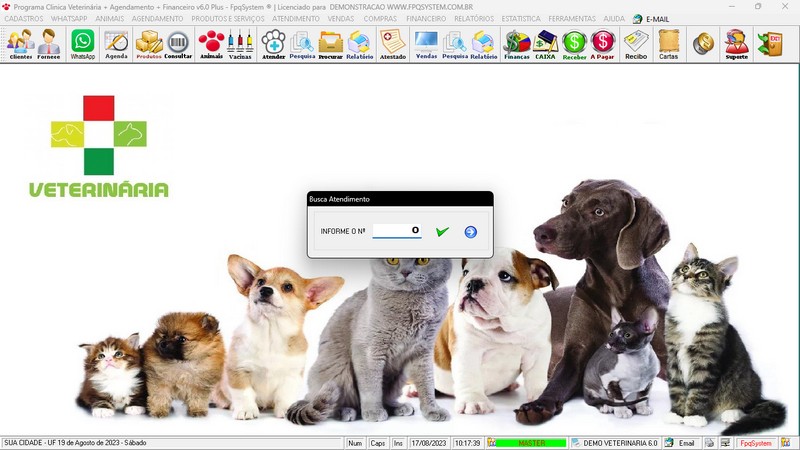Open the Cartas parchment icon
The image size is (800, 450).
tap(668, 44)
